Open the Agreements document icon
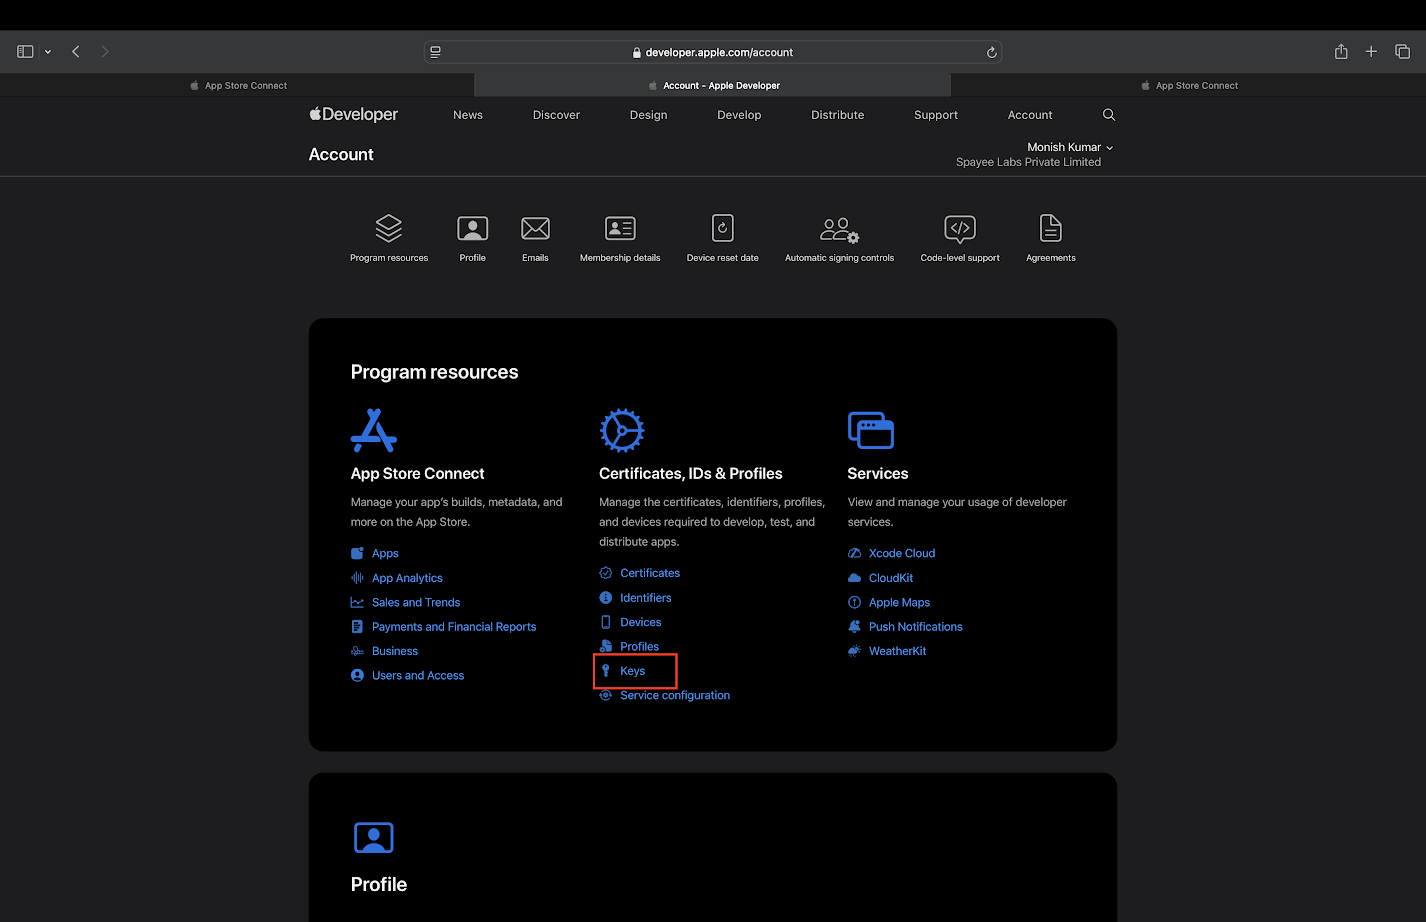This screenshot has width=1426, height=922. point(1050,229)
